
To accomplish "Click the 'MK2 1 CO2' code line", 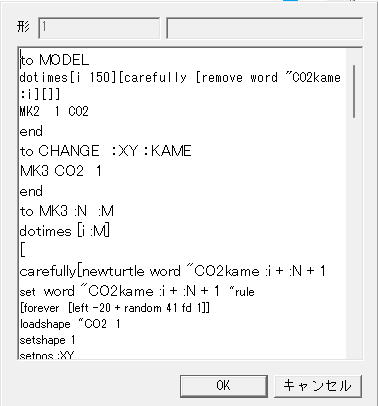I will point(54,111).
